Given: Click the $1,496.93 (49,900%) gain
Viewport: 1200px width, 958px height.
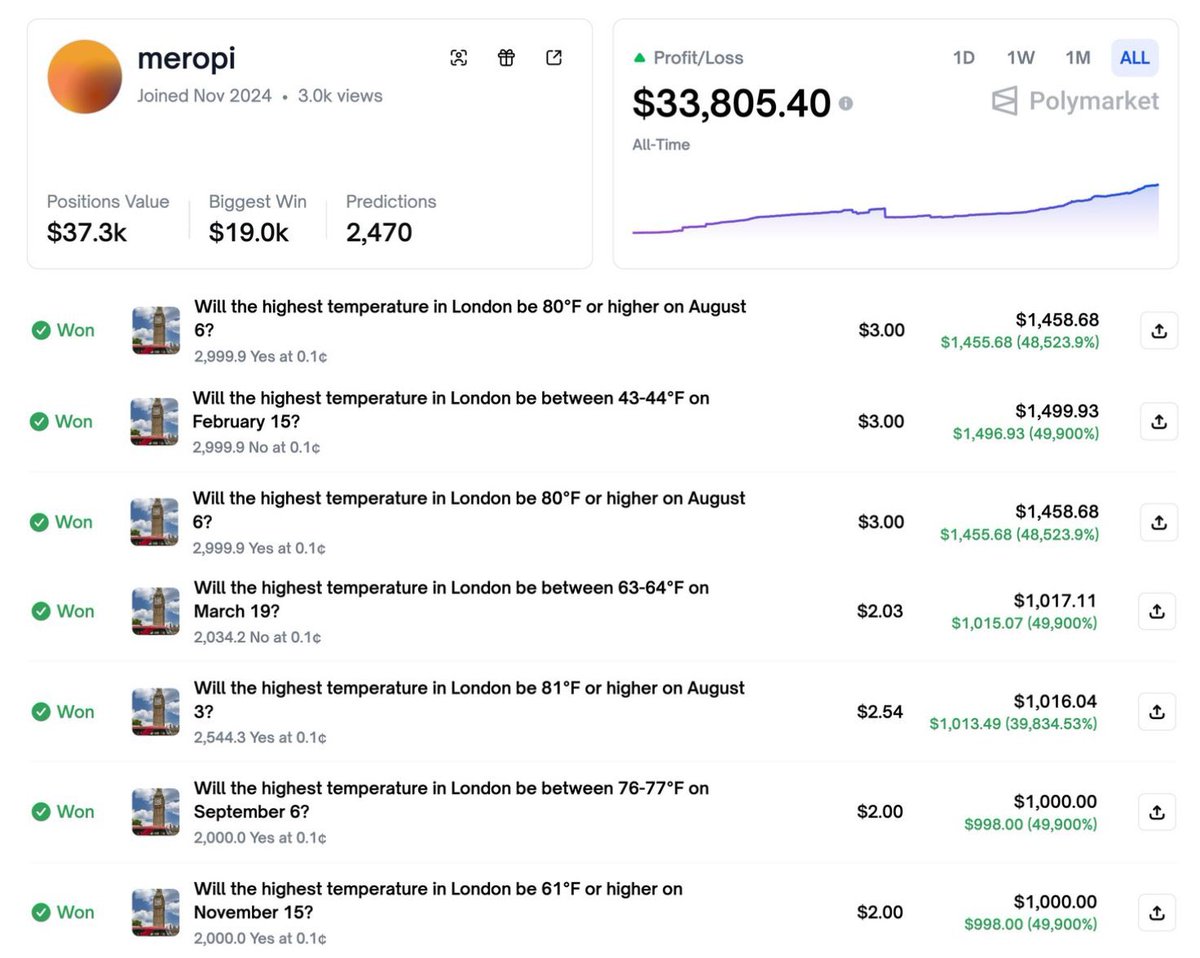Looking at the screenshot, I should [1026, 434].
